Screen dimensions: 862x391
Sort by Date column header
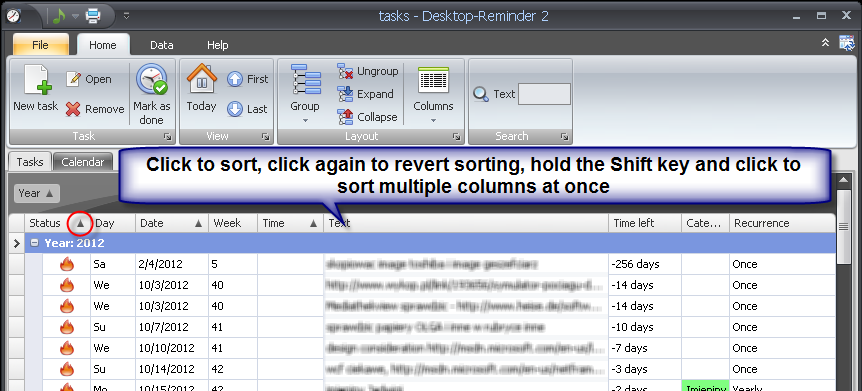[x=172, y=223]
